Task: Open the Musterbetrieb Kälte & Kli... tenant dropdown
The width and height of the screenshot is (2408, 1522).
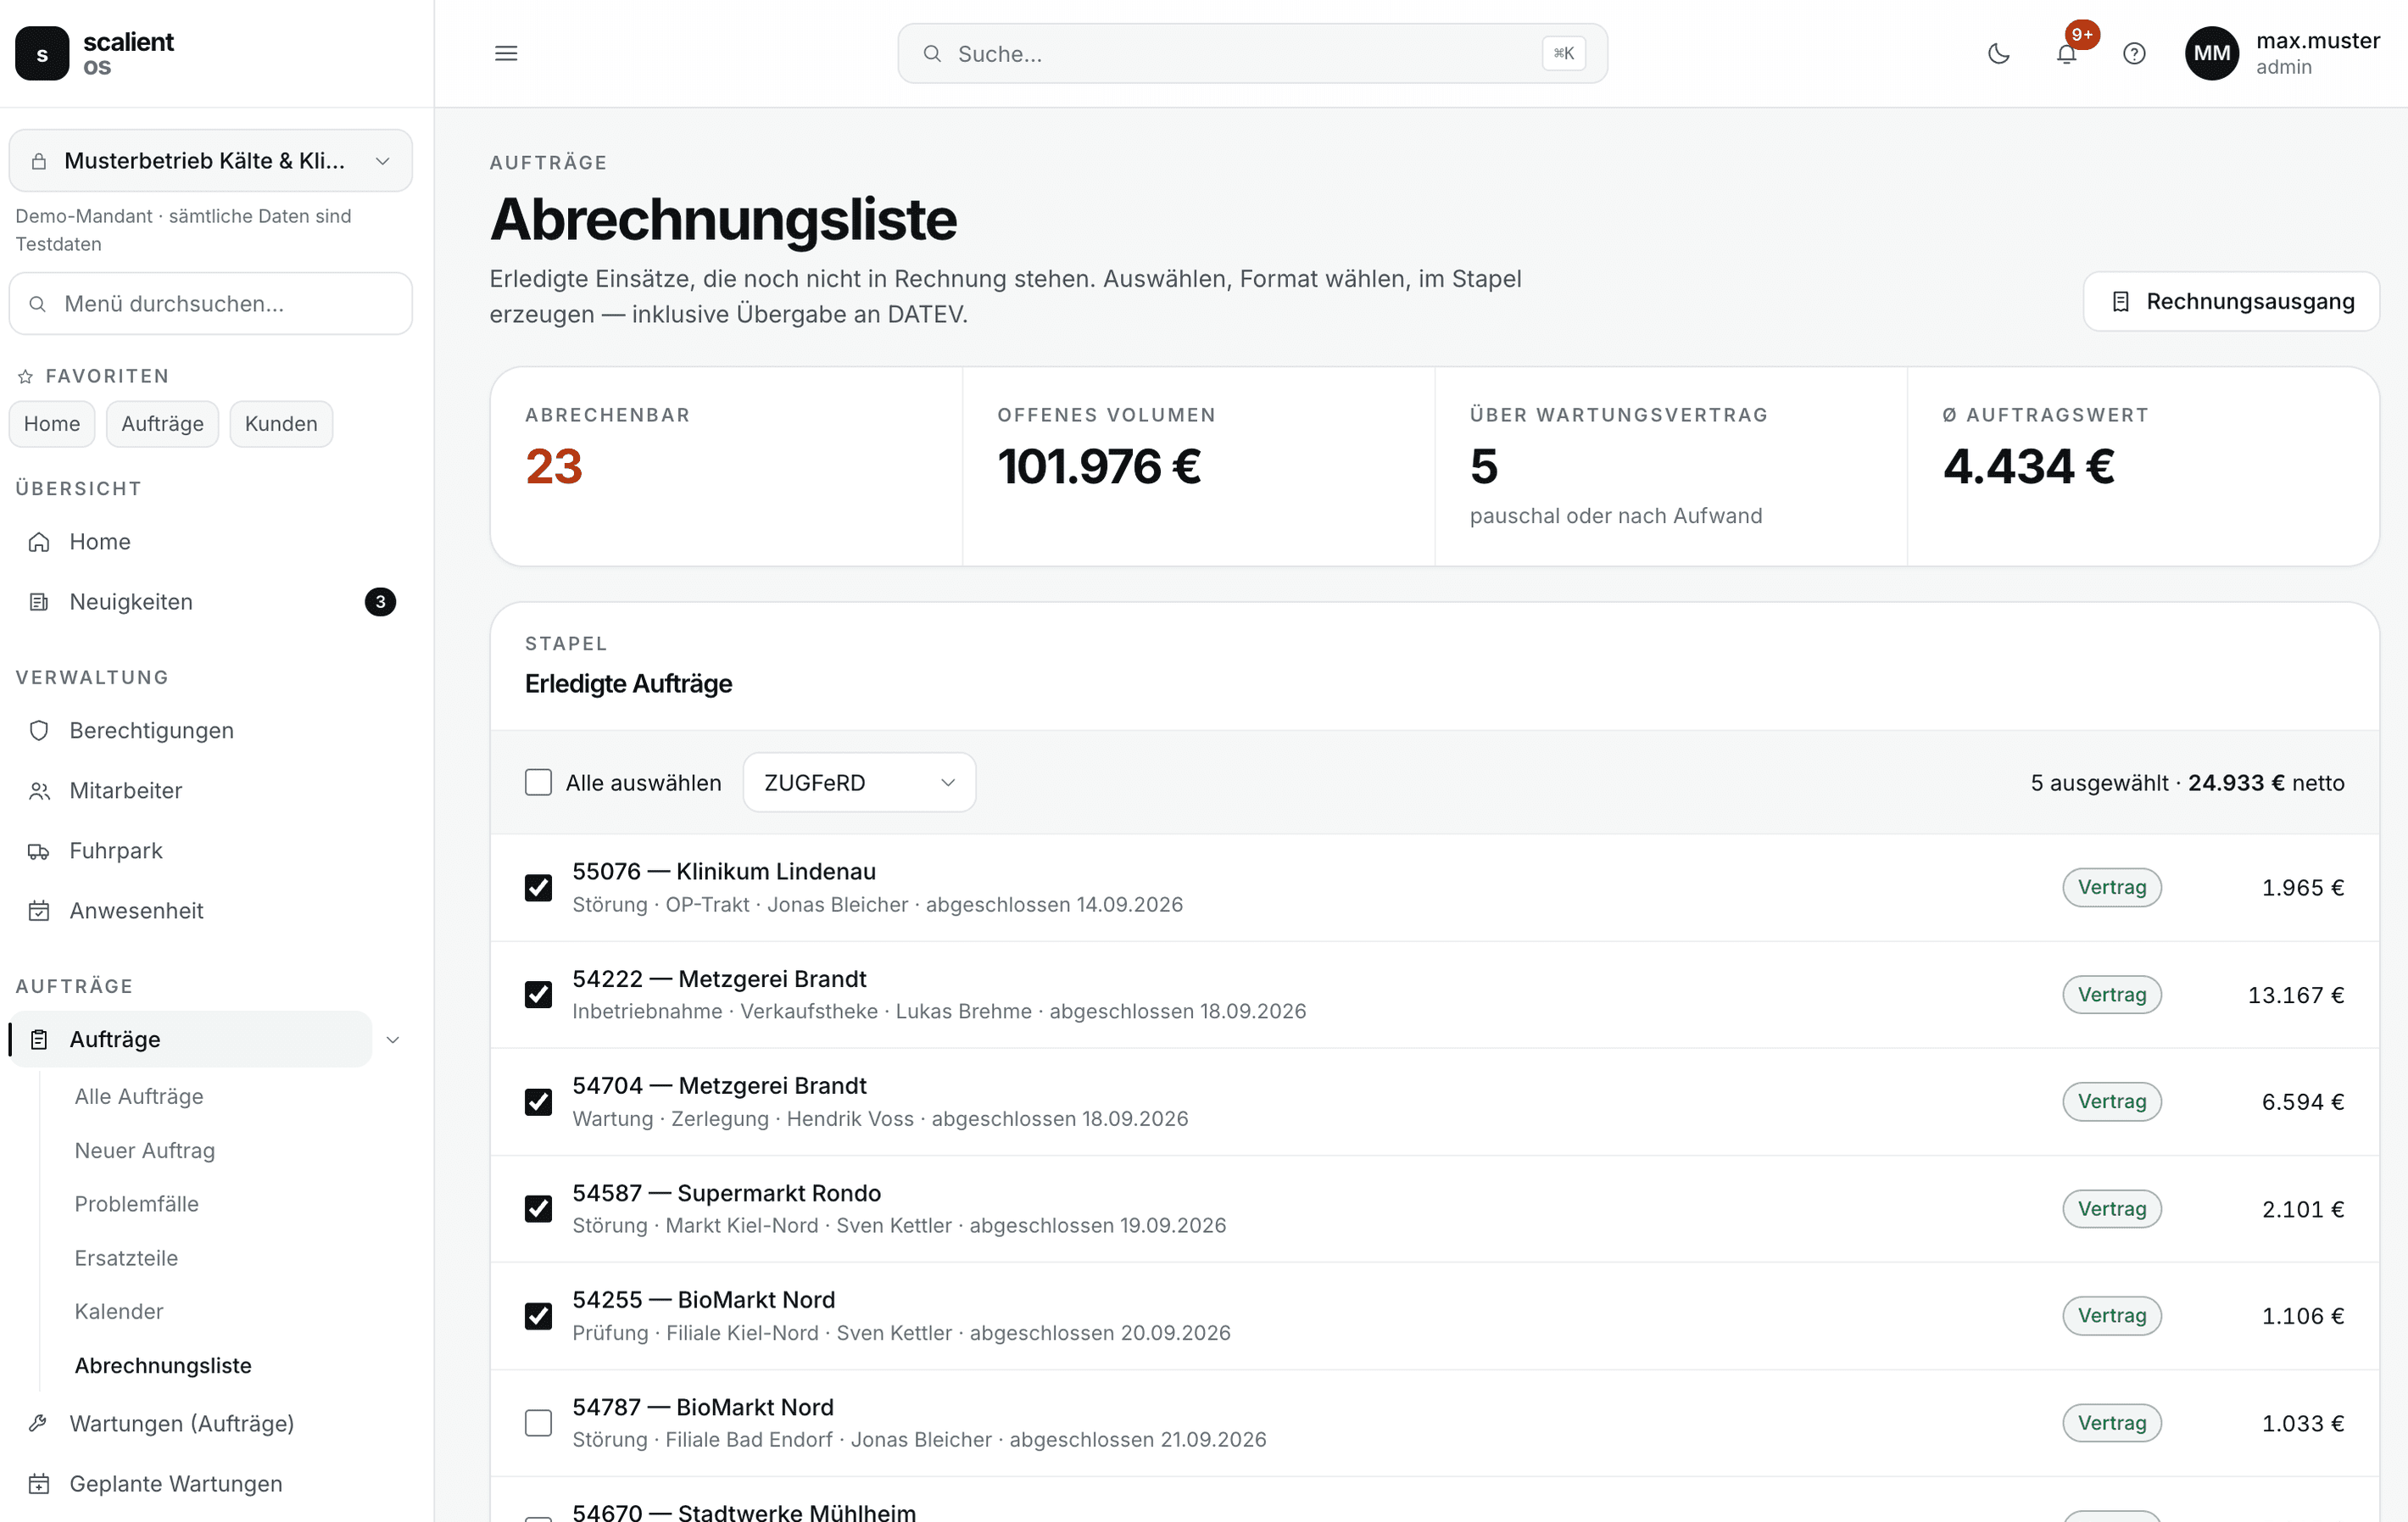Action: 211,160
